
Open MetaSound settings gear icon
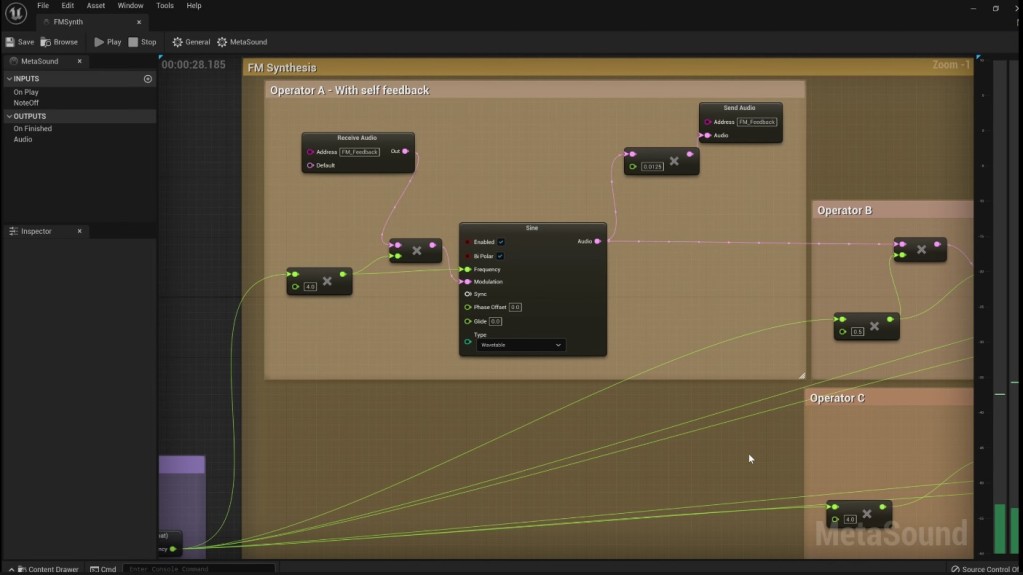[222, 42]
